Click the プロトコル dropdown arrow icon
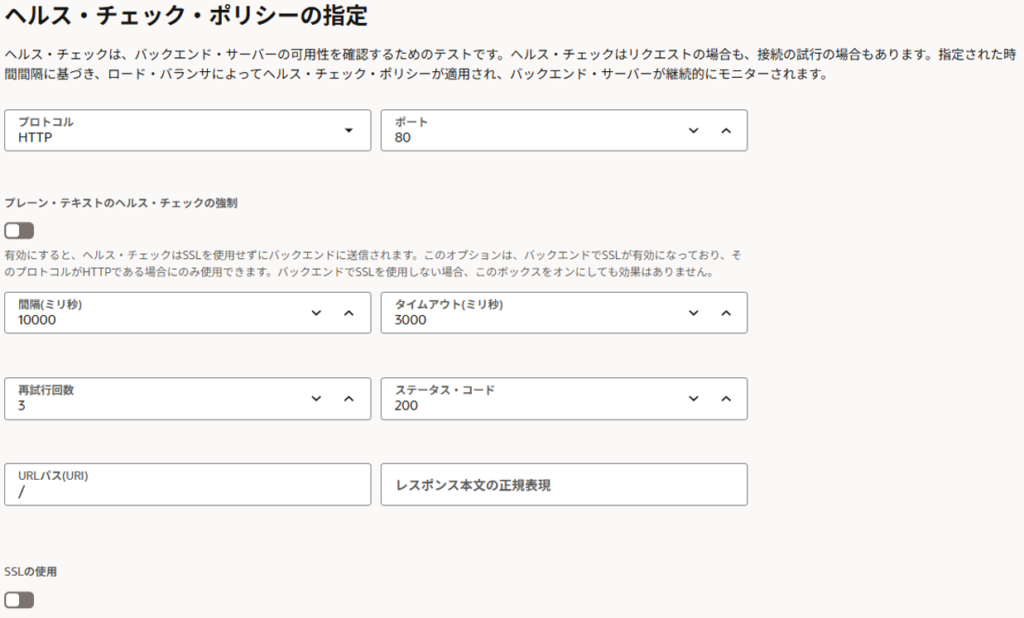Screen dimensions: 1024x618 pyautogui.click(x=349, y=130)
